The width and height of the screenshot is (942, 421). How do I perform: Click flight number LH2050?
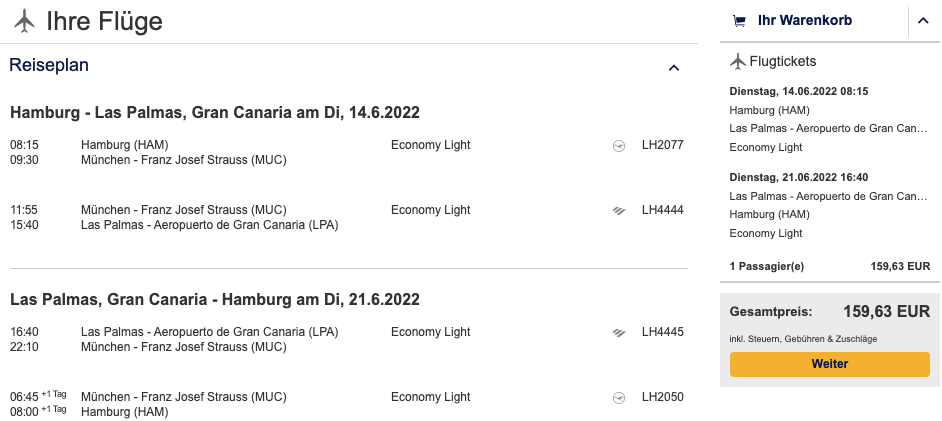(662, 397)
